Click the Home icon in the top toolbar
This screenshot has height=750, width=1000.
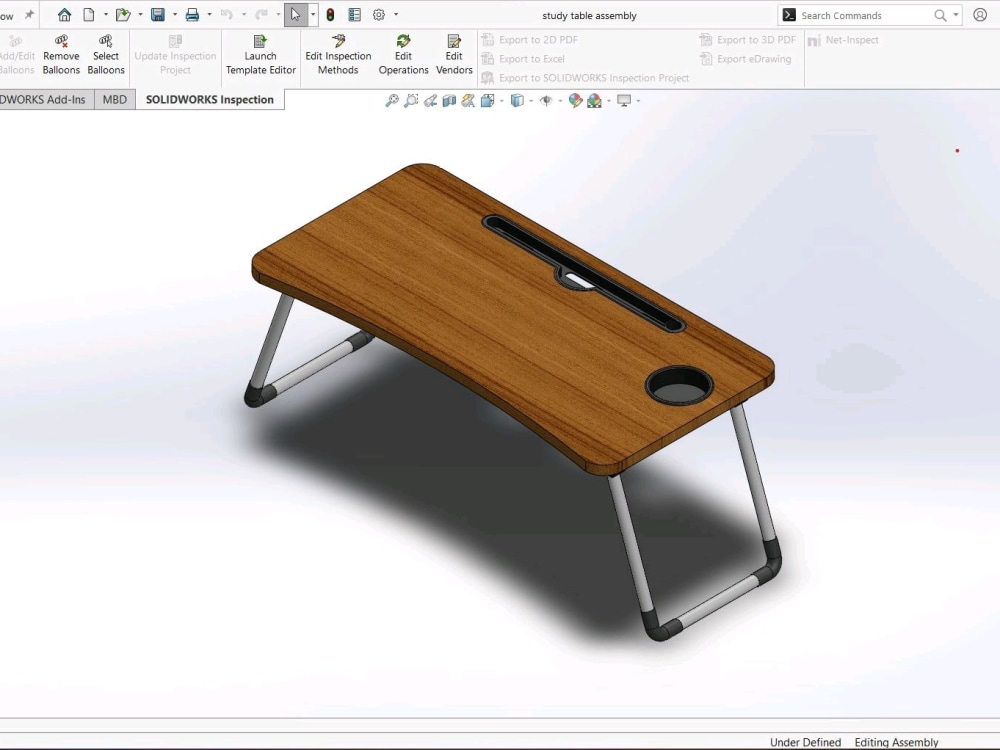[x=64, y=14]
